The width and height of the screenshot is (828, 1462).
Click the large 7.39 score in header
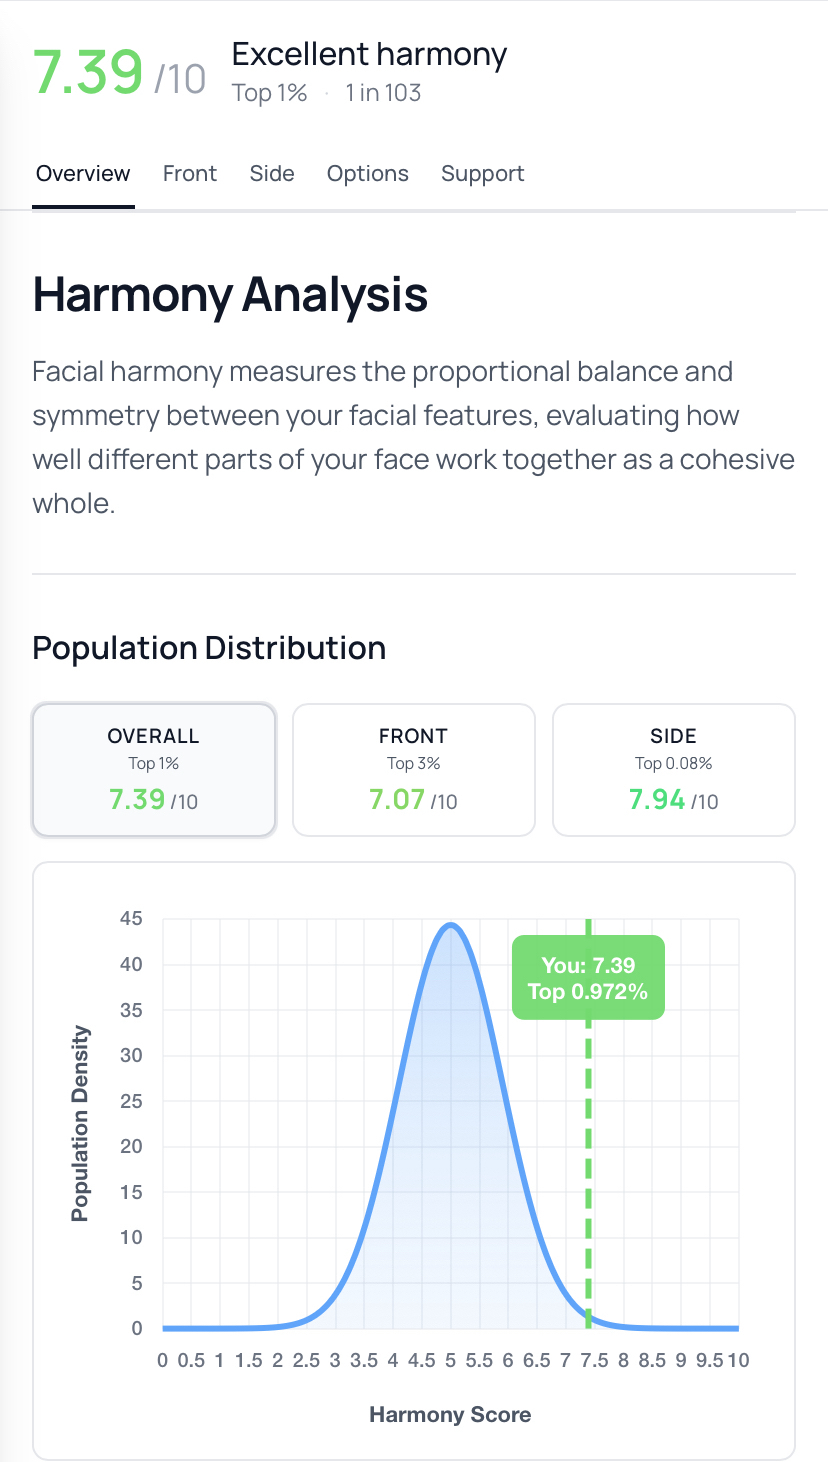(88, 72)
